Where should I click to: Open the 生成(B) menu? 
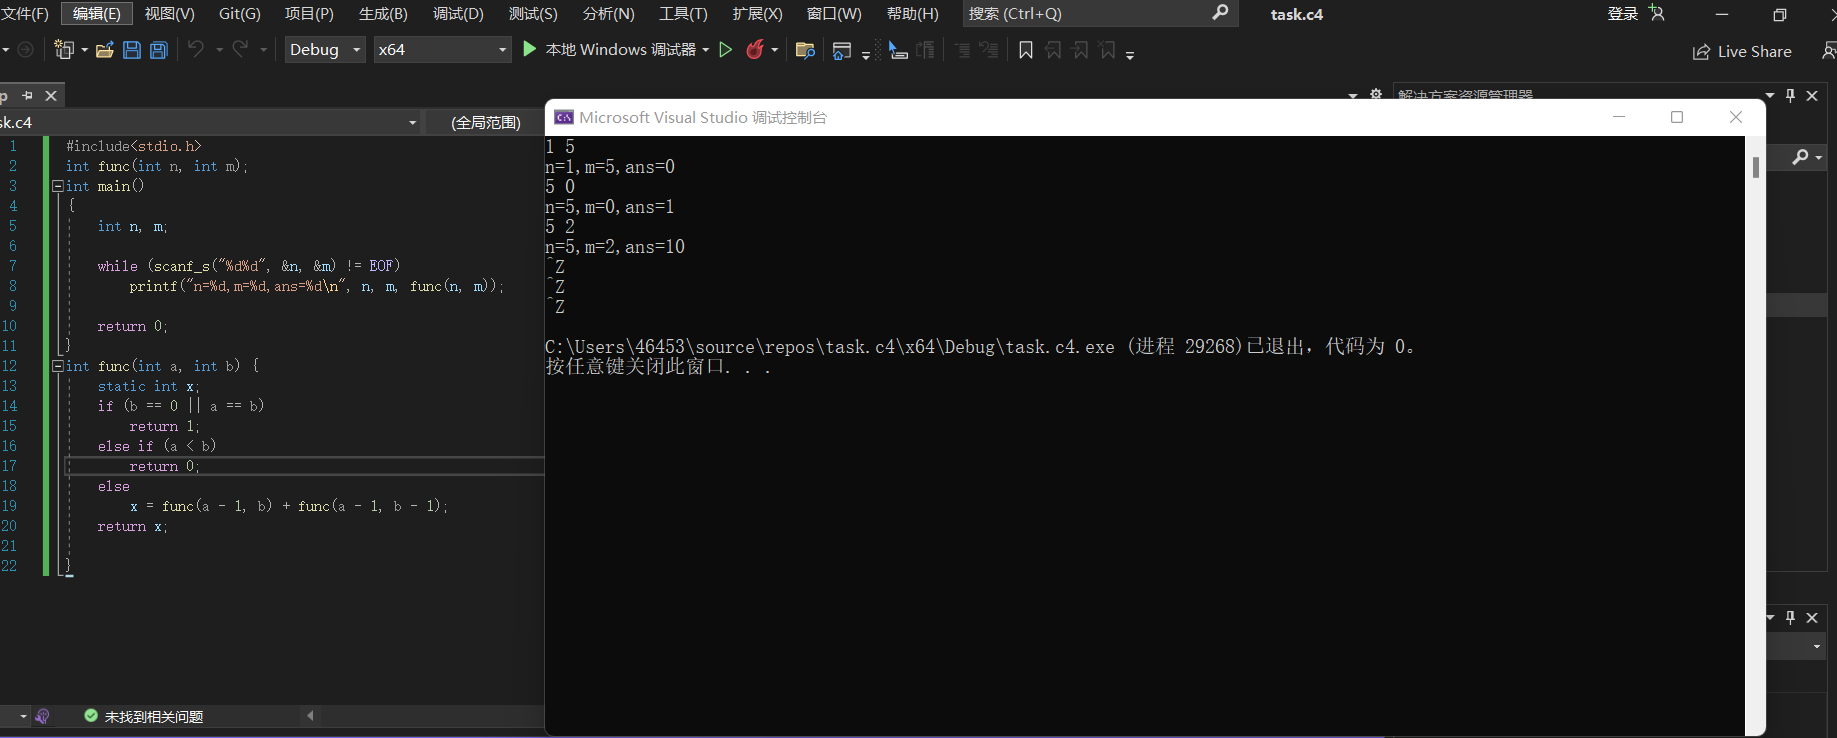[x=383, y=13]
